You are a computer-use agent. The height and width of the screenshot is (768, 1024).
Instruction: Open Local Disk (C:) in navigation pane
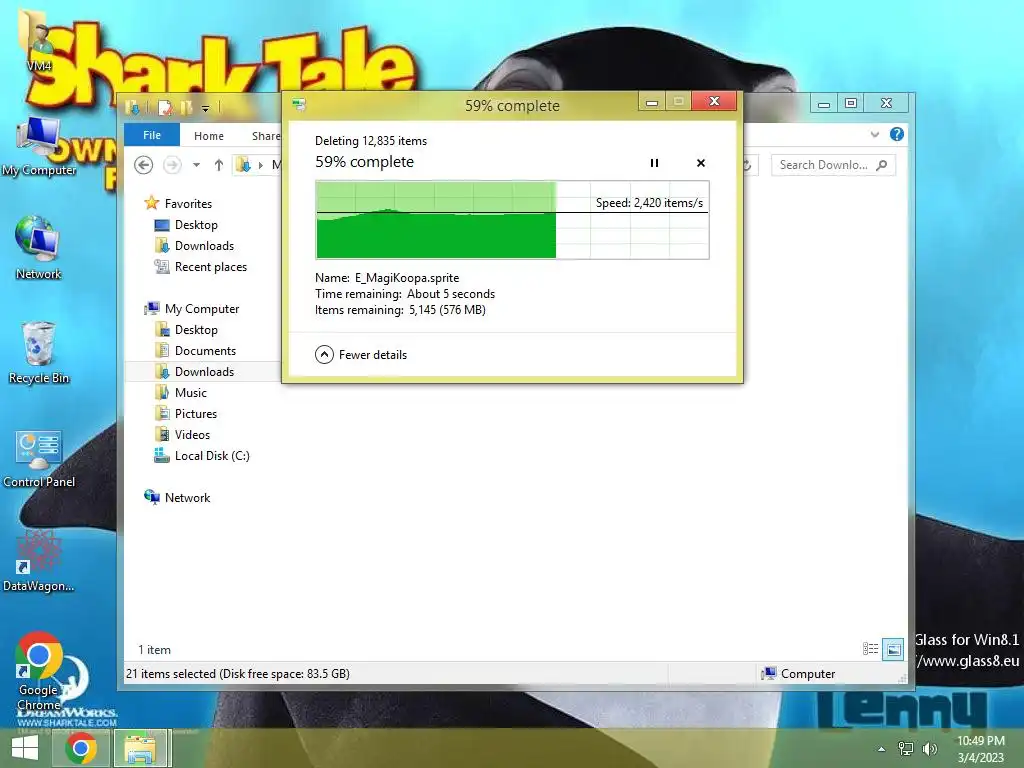(x=212, y=456)
